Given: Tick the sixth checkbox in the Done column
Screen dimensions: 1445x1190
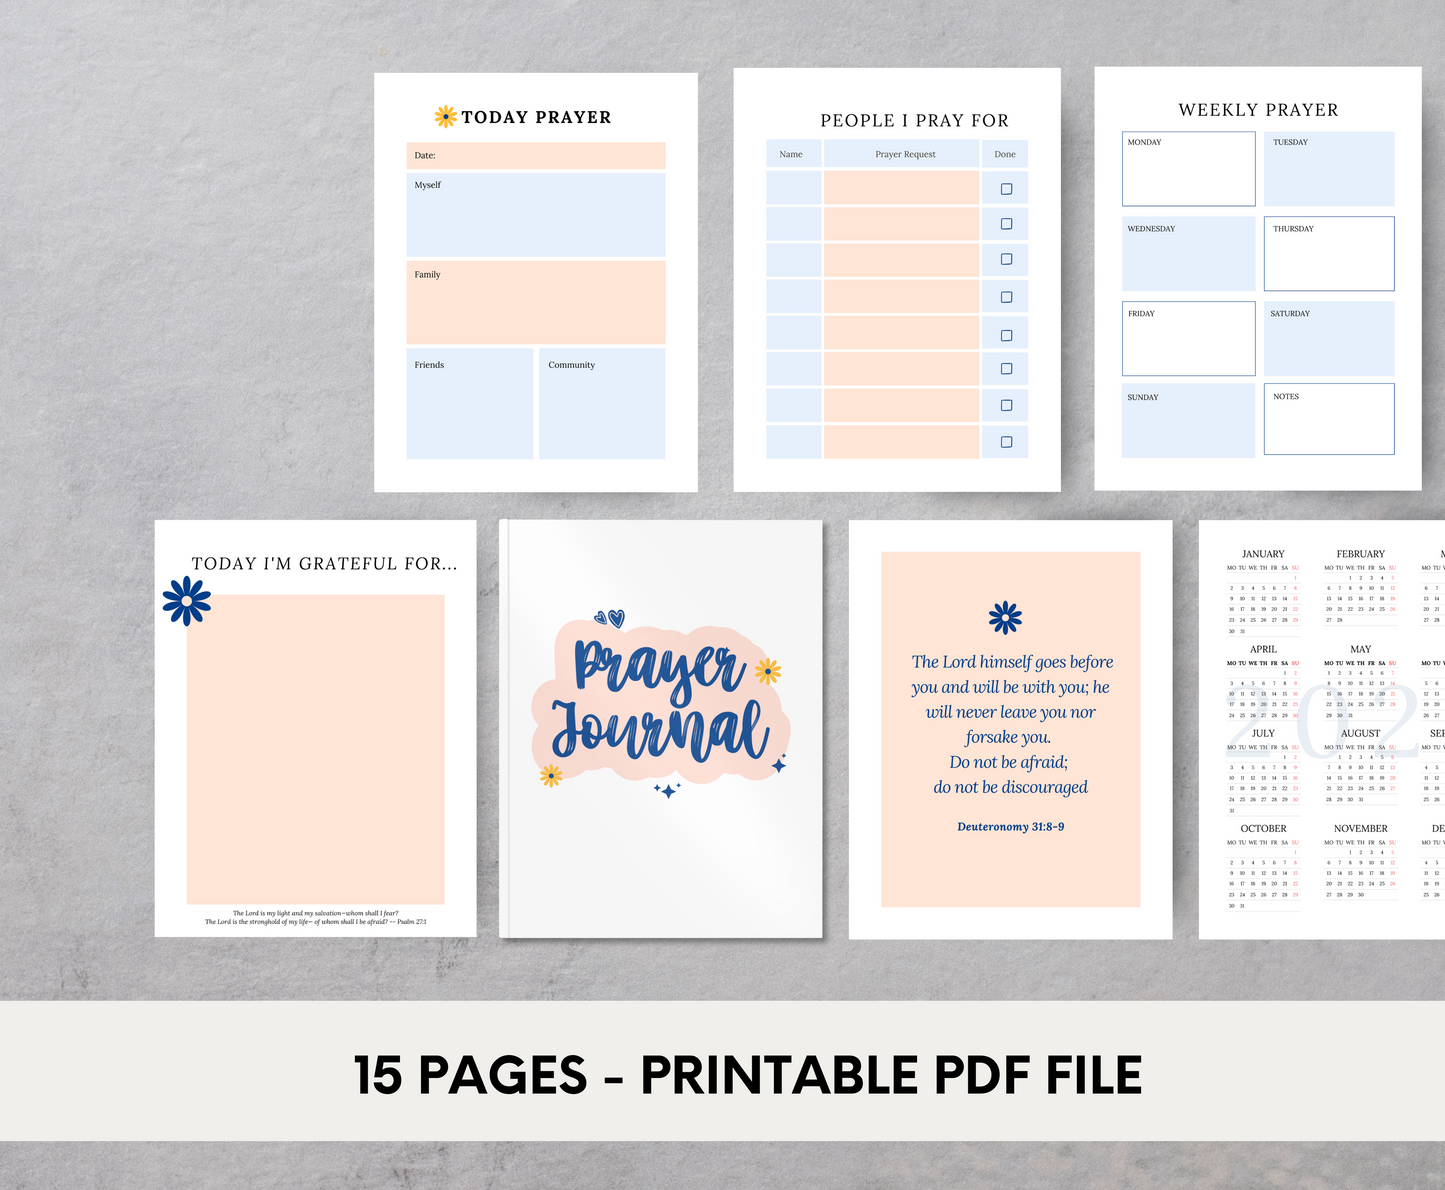Looking at the screenshot, I should pos(1006,369).
